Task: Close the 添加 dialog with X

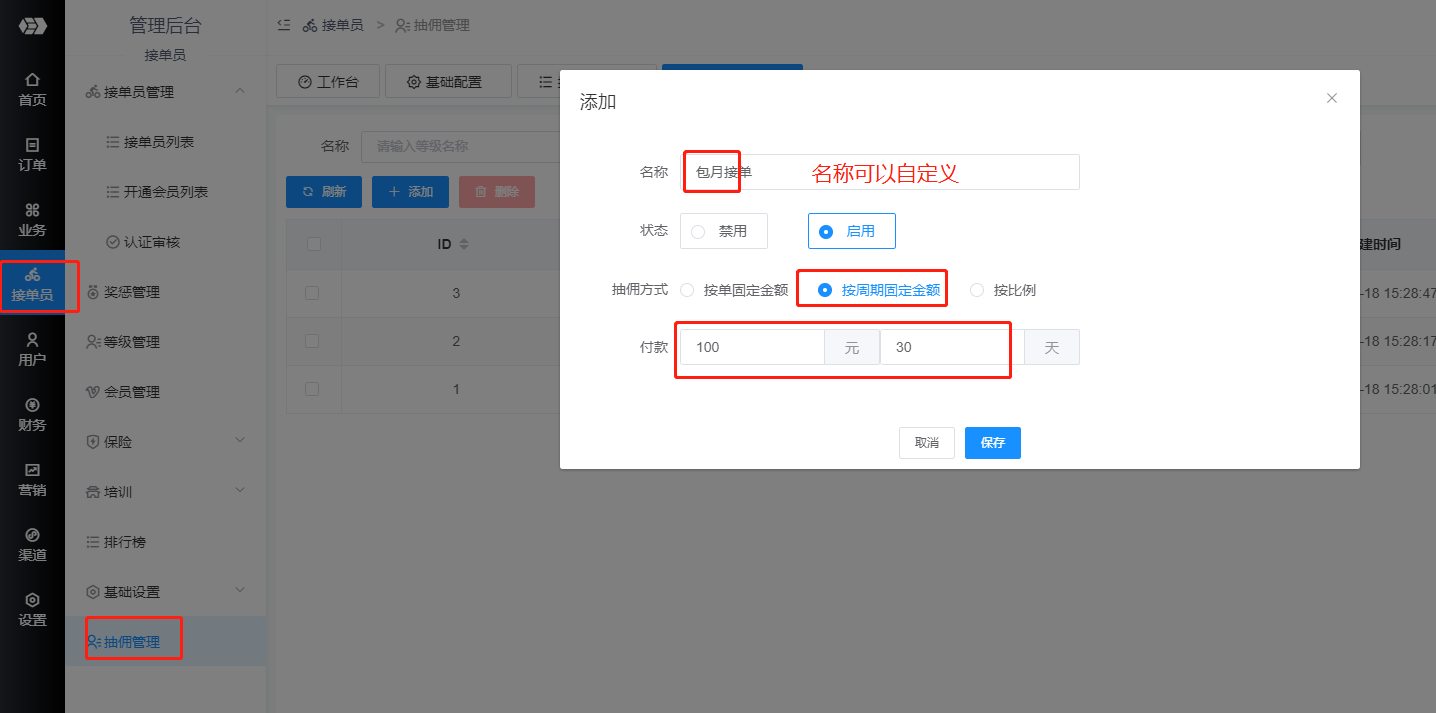Action: click(1331, 98)
